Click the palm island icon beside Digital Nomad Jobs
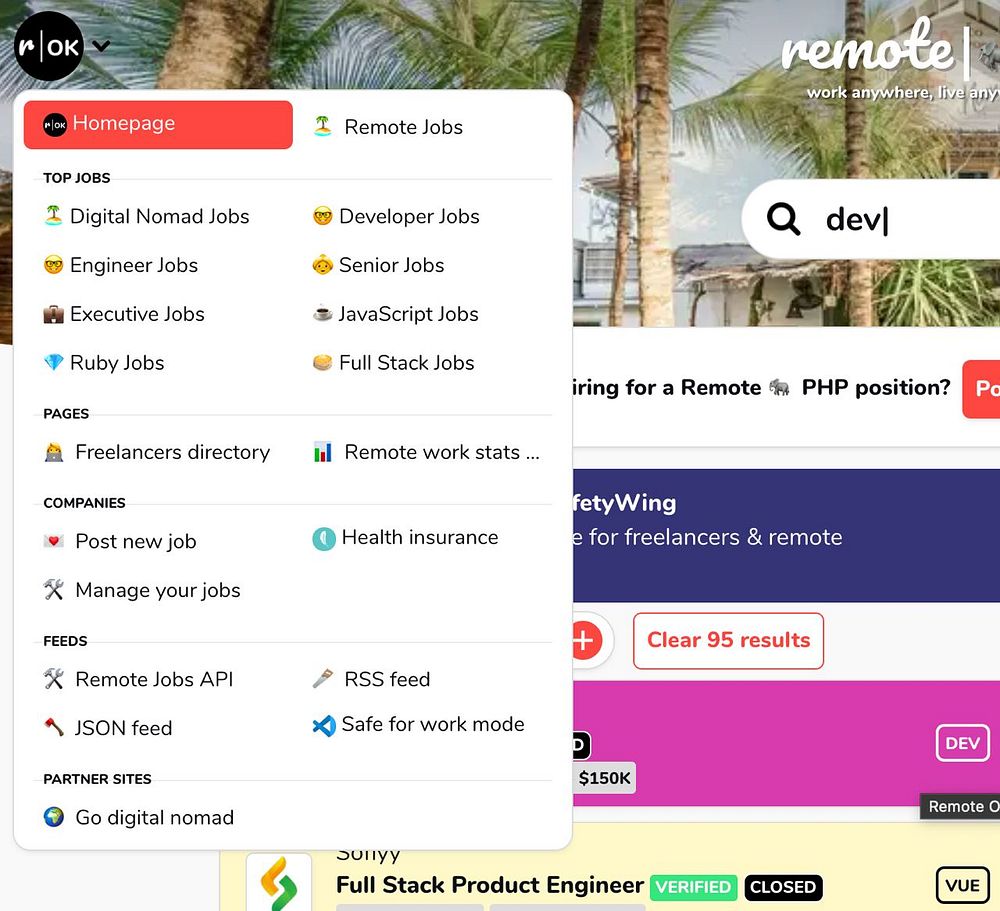 point(54,215)
